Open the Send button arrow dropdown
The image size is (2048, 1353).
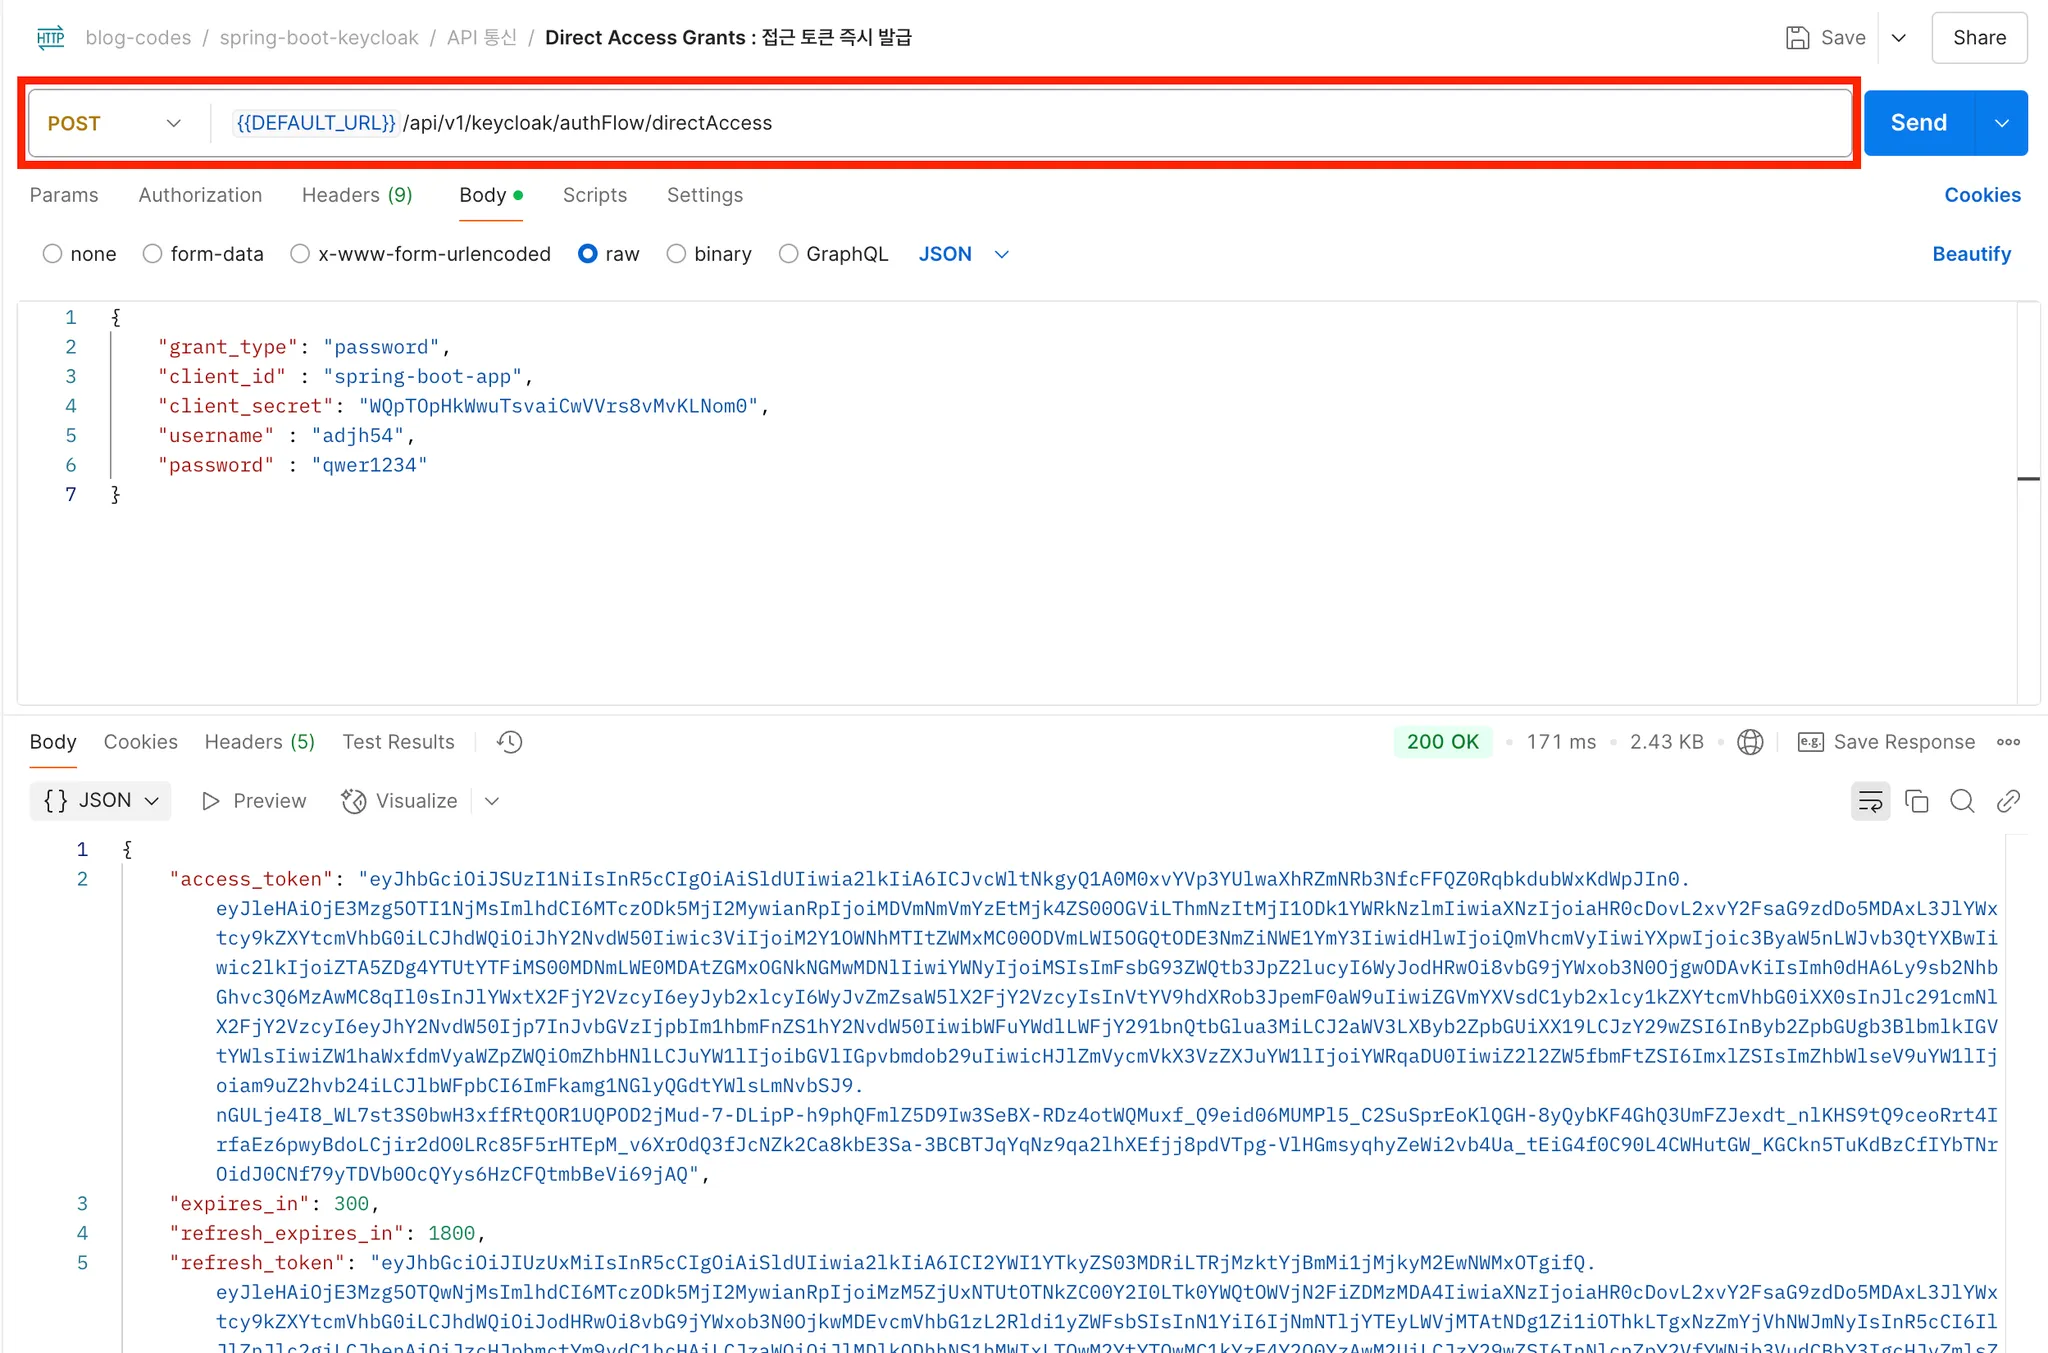coord(2002,123)
